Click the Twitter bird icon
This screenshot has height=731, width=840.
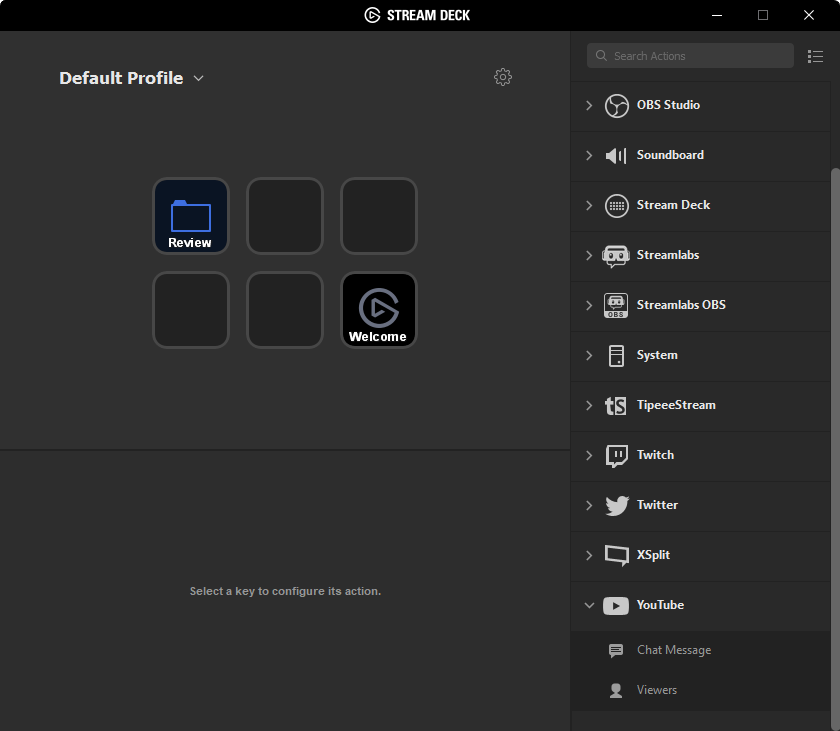617,506
